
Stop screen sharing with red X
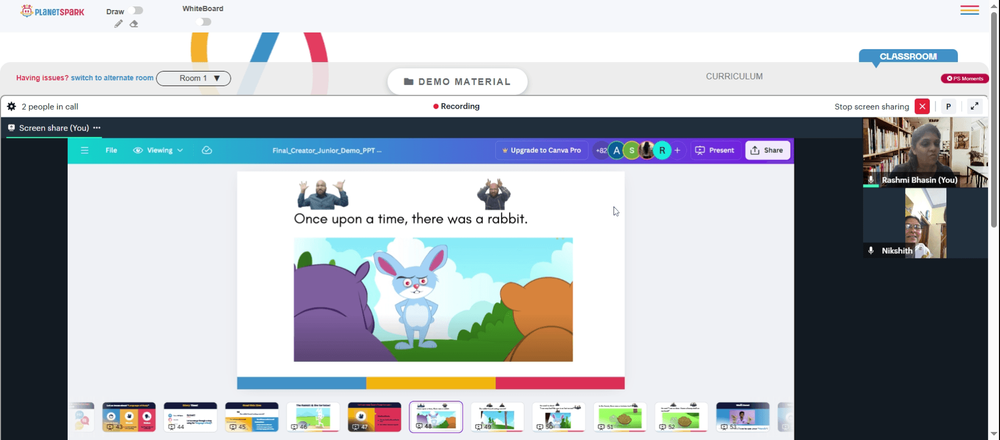pyautogui.click(x=922, y=106)
